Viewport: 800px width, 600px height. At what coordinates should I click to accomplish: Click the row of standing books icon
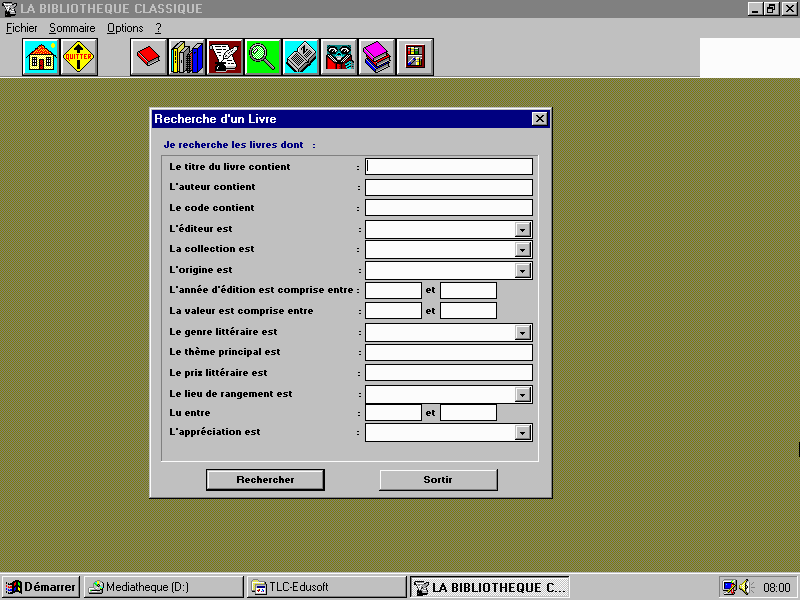coord(186,58)
